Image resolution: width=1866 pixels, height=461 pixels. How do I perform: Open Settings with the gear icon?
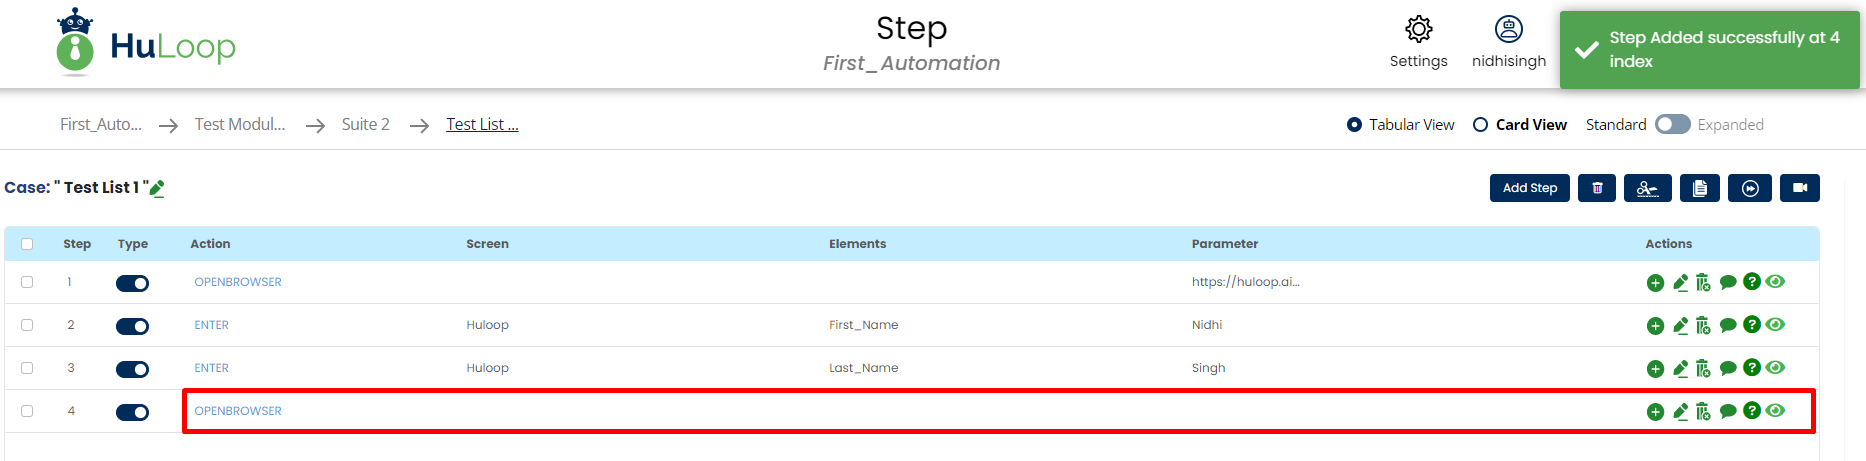tap(1418, 29)
